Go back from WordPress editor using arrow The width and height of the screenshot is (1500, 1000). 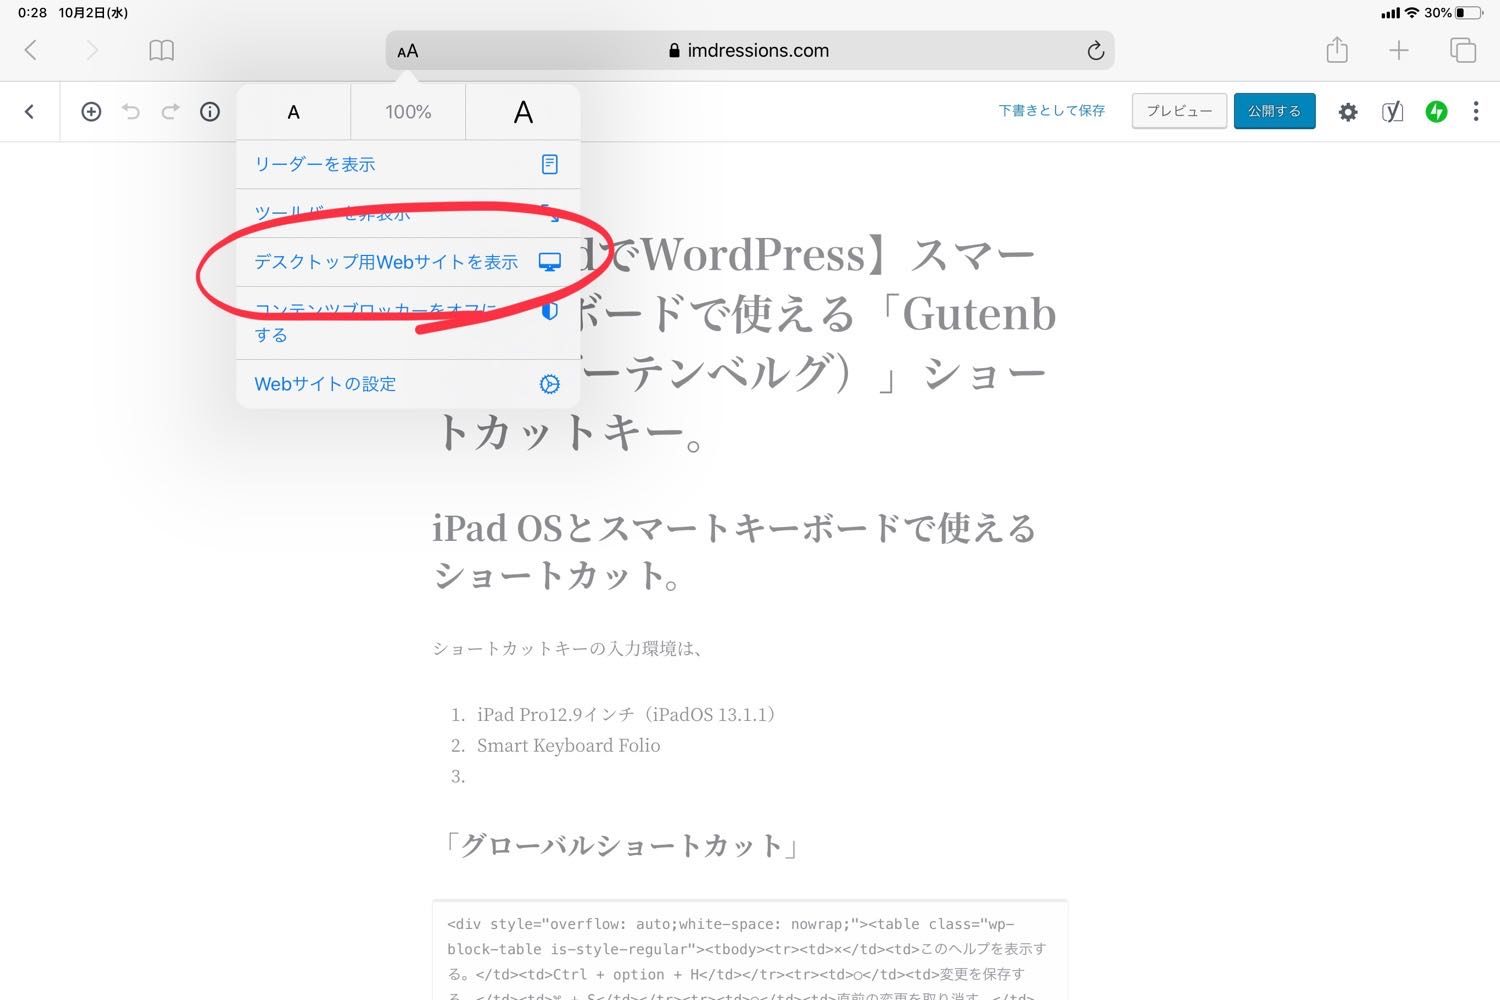click(29, 112)
